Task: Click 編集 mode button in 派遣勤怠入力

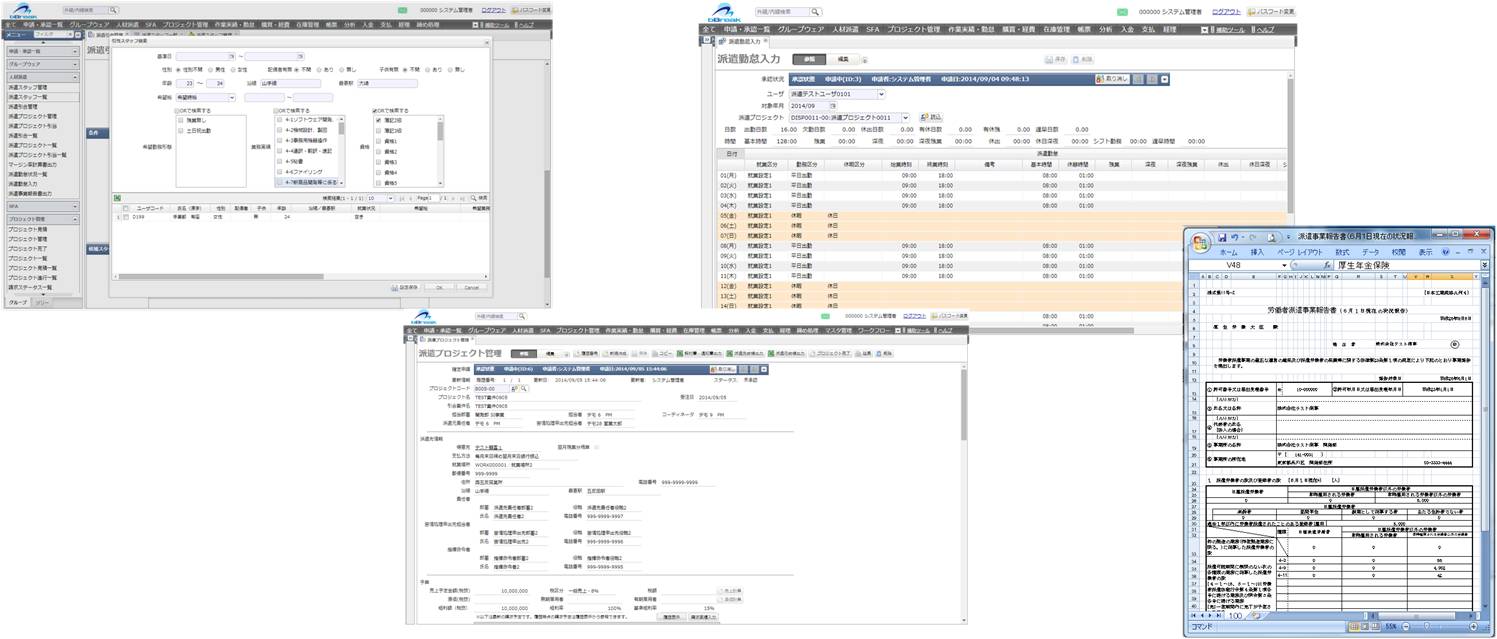Action: 844,59
